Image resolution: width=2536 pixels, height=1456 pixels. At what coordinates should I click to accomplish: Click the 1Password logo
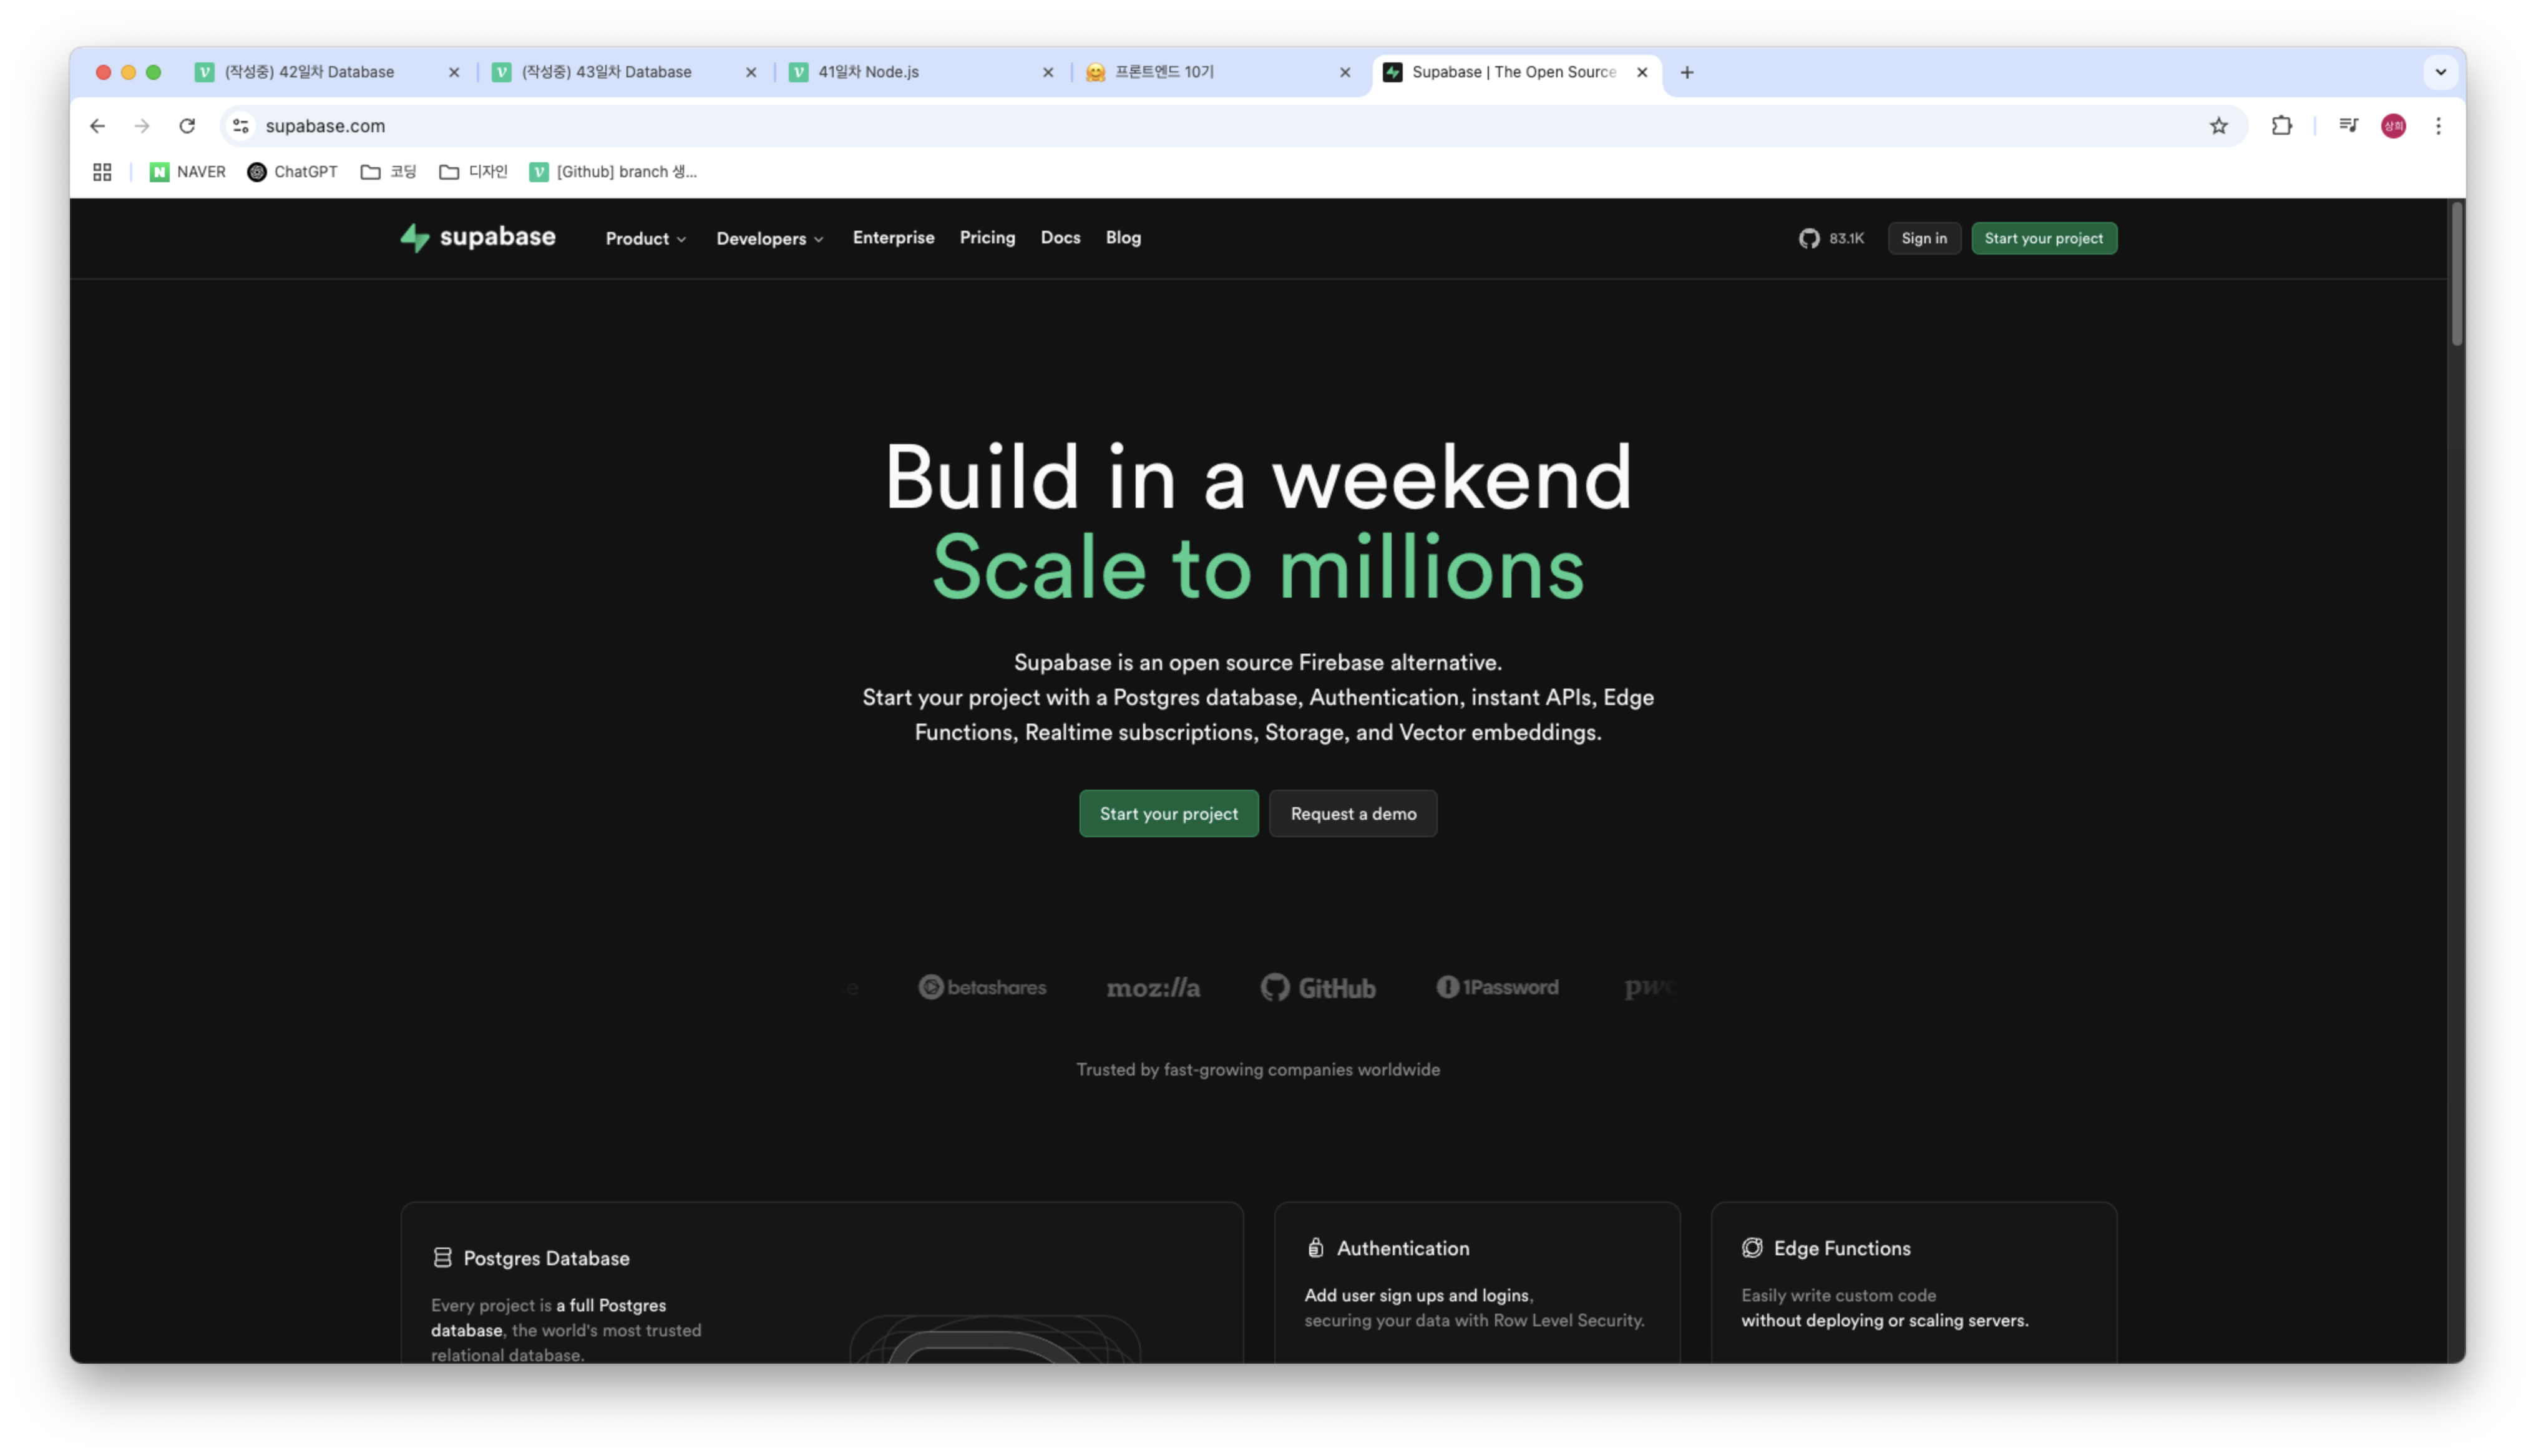pos(1497,987)
